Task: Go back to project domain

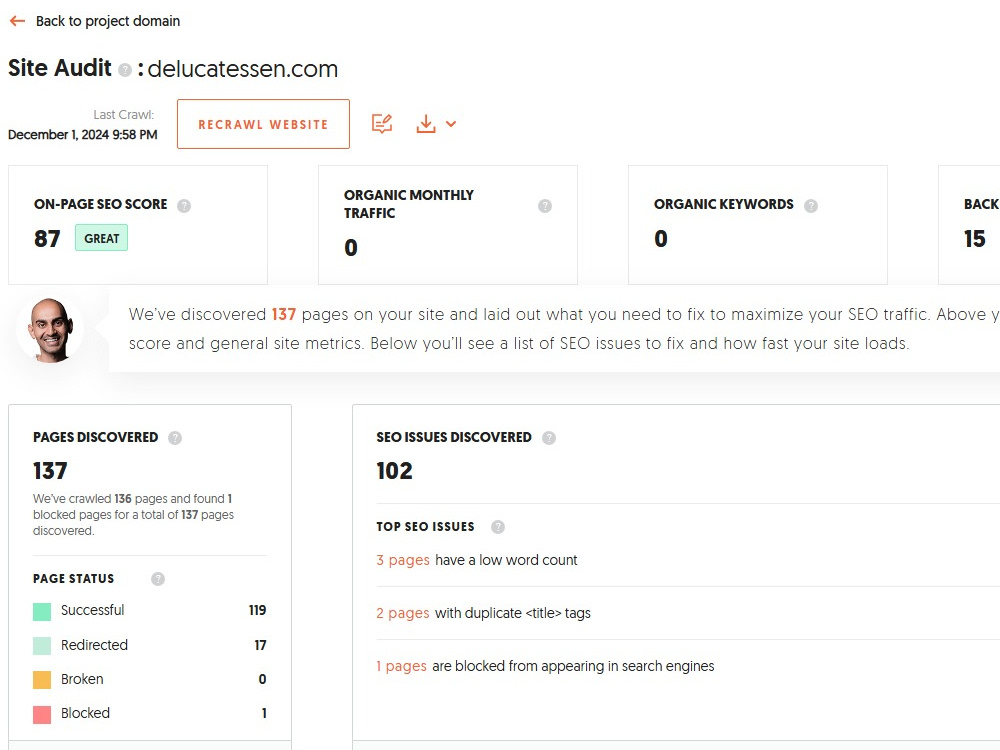Action: click(108, 21)
